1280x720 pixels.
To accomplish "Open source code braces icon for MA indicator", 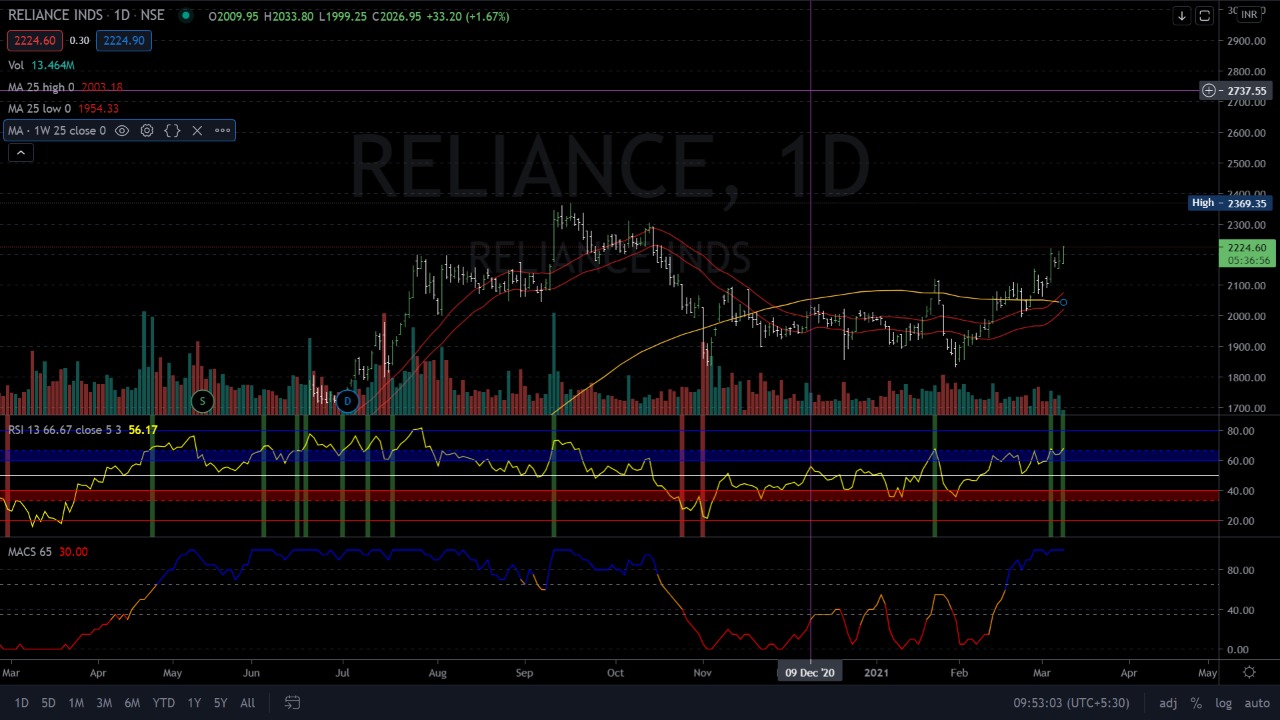I will [x=172, y=131].
